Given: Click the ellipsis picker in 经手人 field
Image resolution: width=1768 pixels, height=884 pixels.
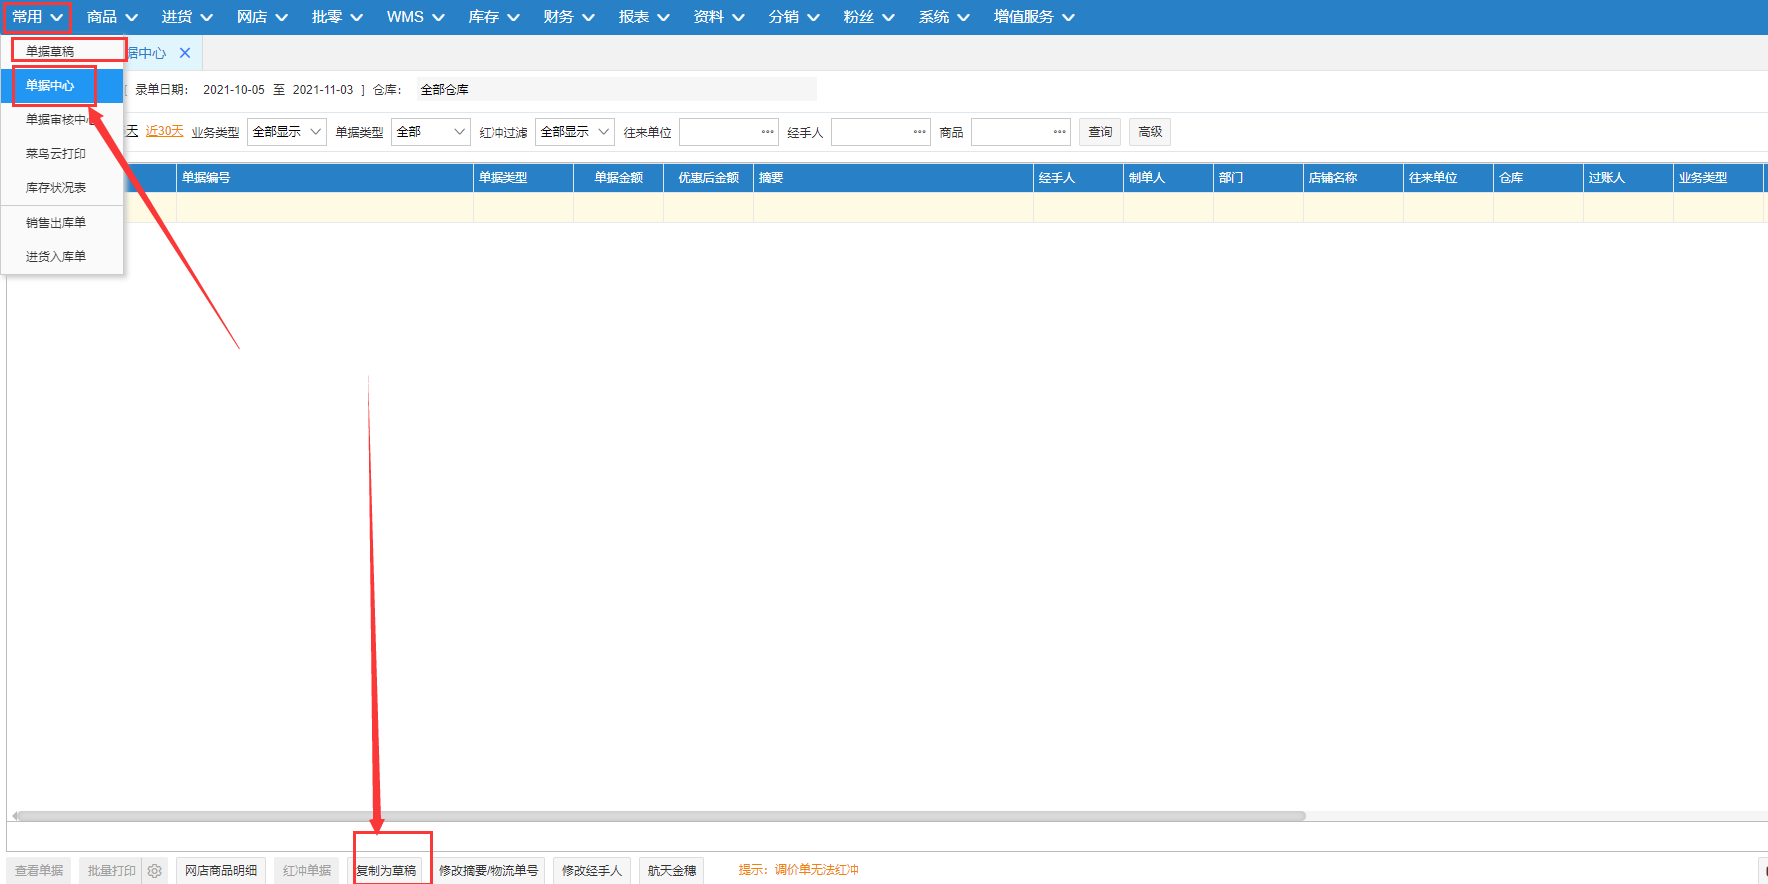Looking at the screenshot, I should (x=919, y=132).
